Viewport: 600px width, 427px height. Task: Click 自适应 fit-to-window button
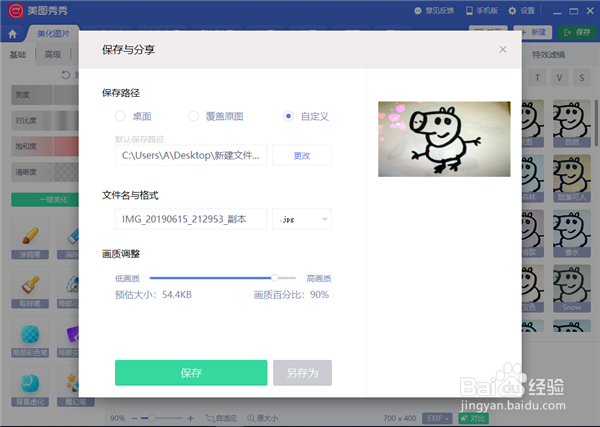click(222, 418)
